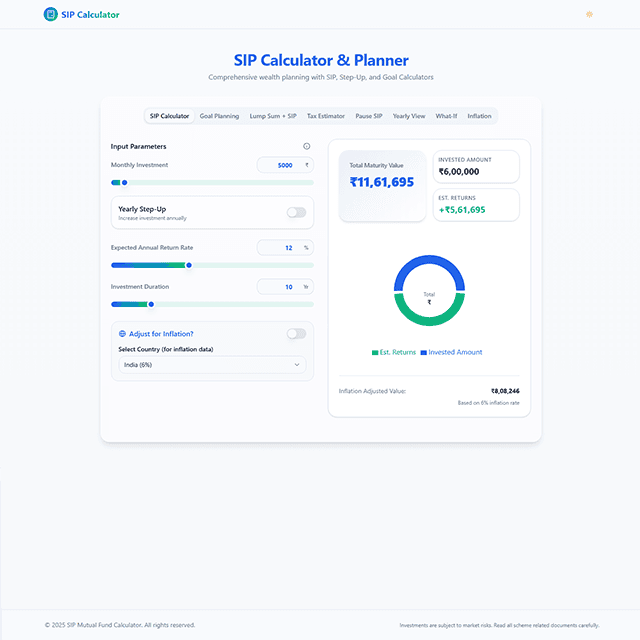Click the Expected Annual Return Rate slider
The image size is (640, 640).
coord(212,265)
